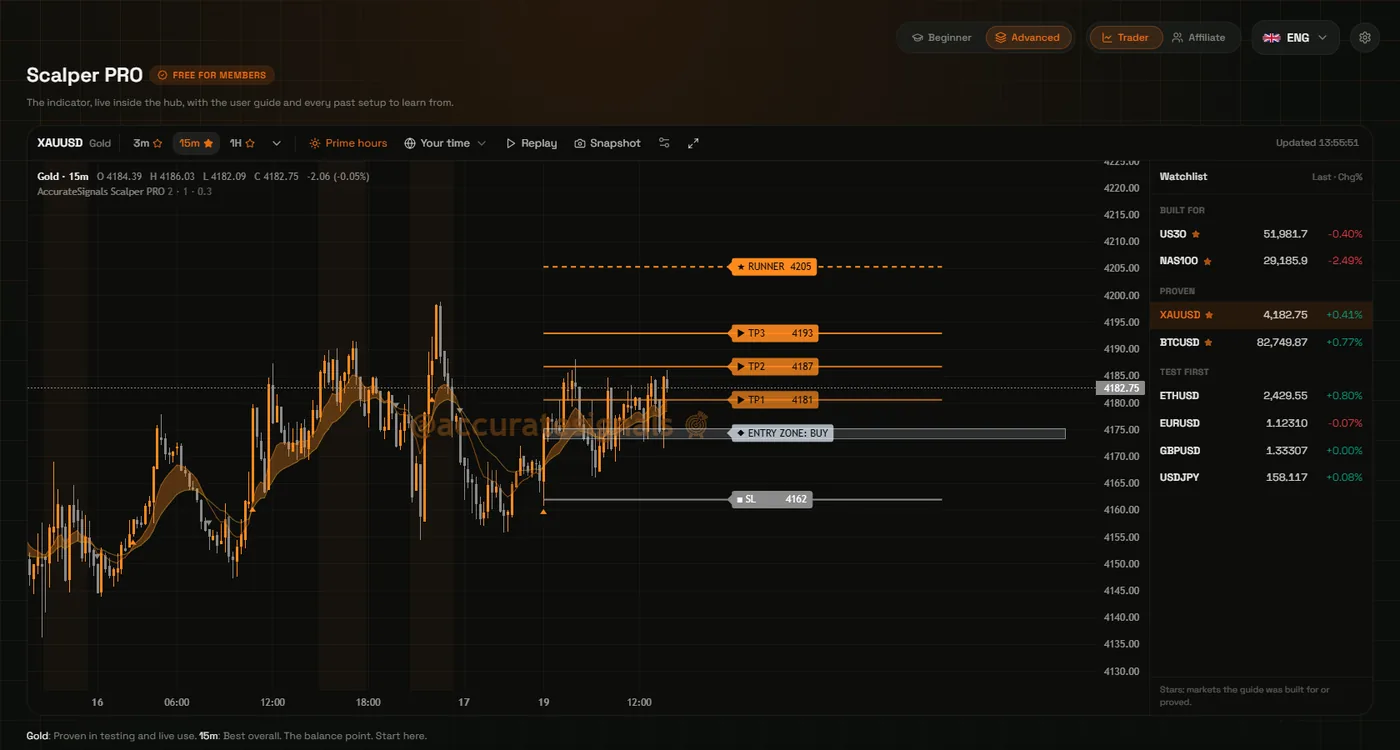
Task: Switch to the Trader view
Action: pos(1125,37)
